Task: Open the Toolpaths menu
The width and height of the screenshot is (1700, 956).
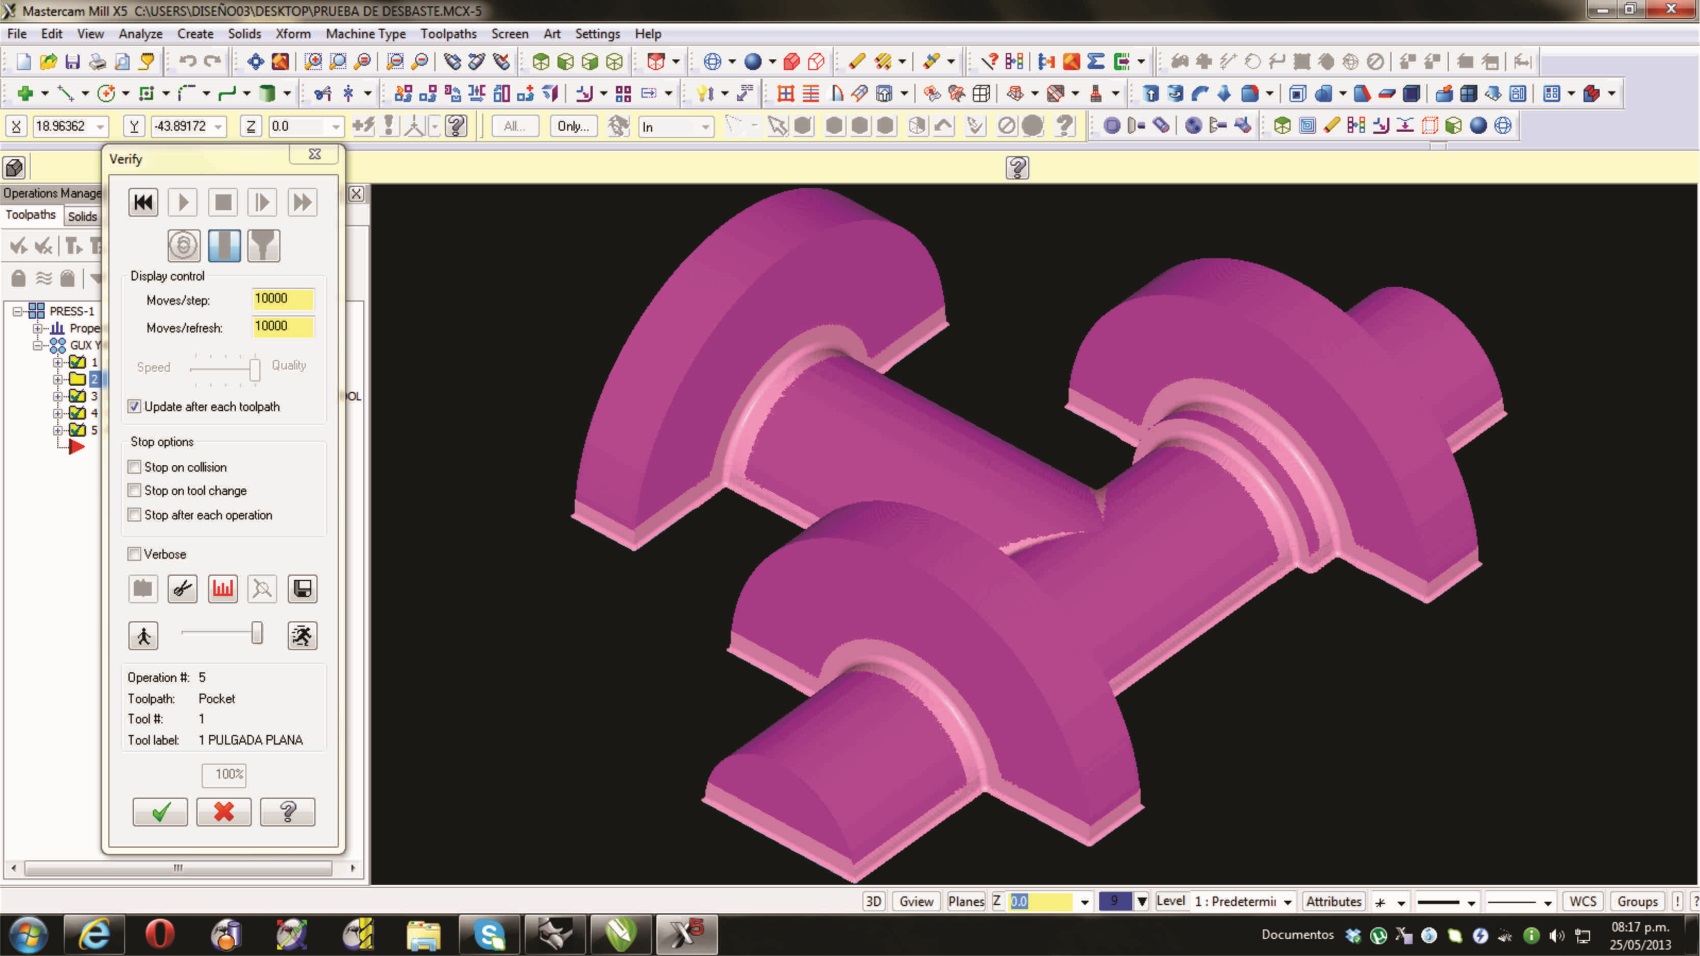Action: [448, 33]
